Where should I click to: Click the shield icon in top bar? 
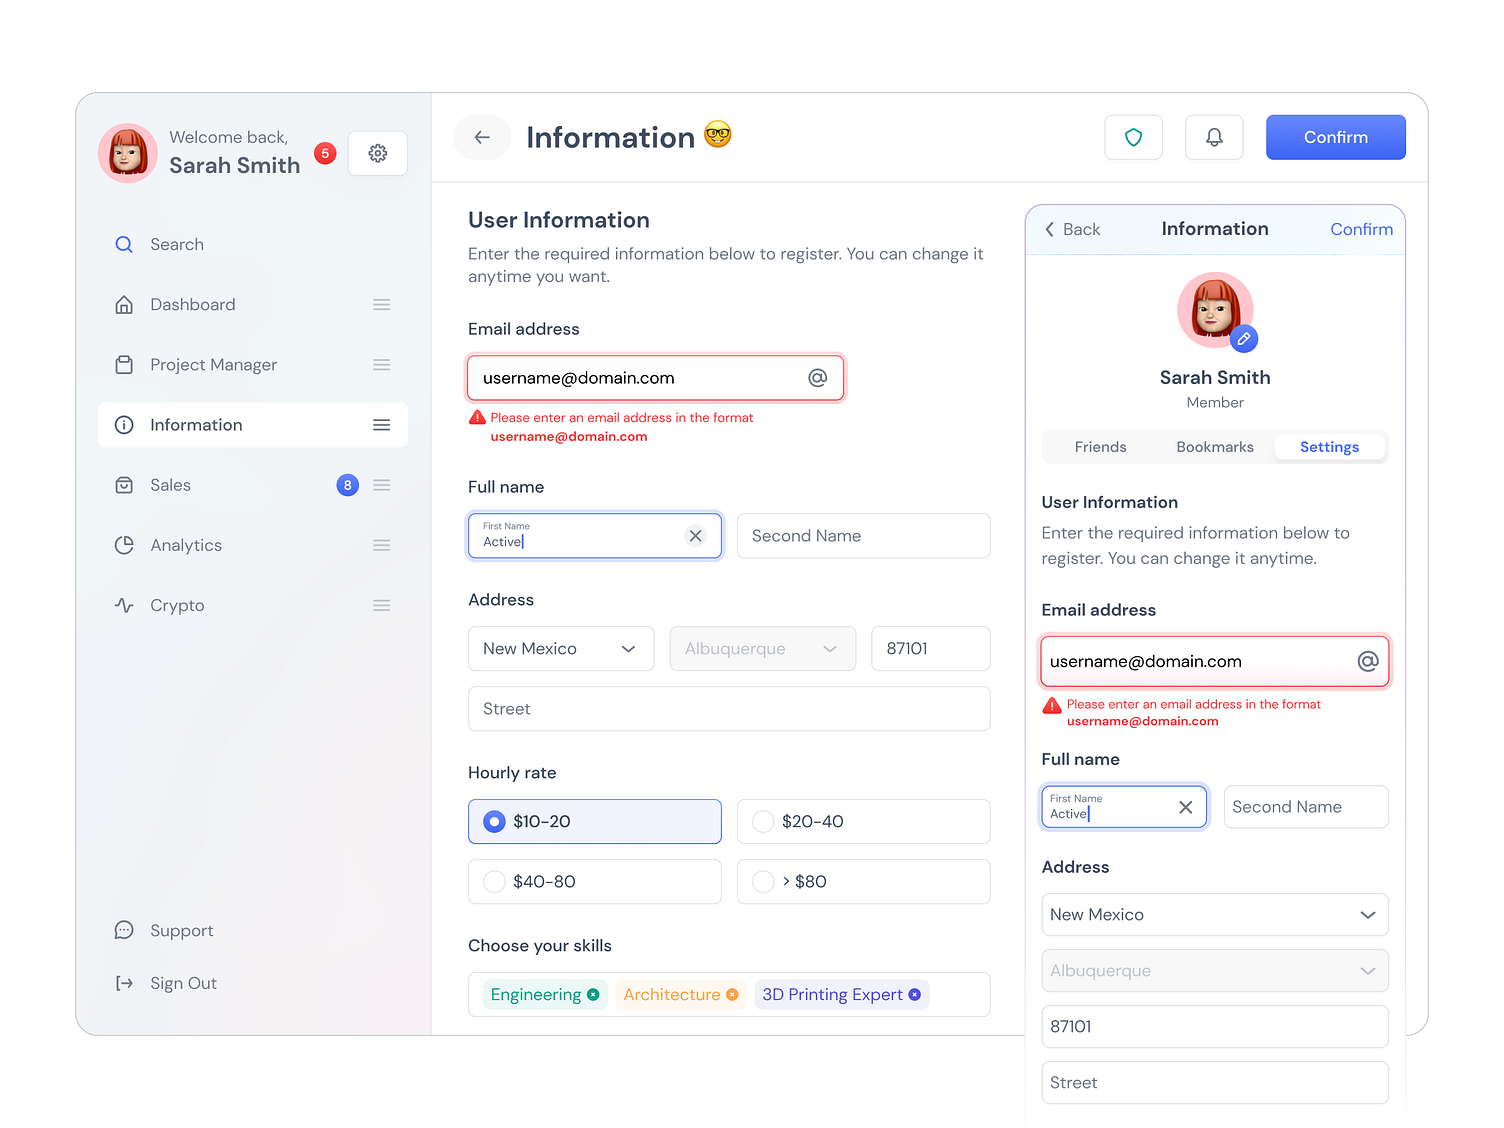(1133, 137)
